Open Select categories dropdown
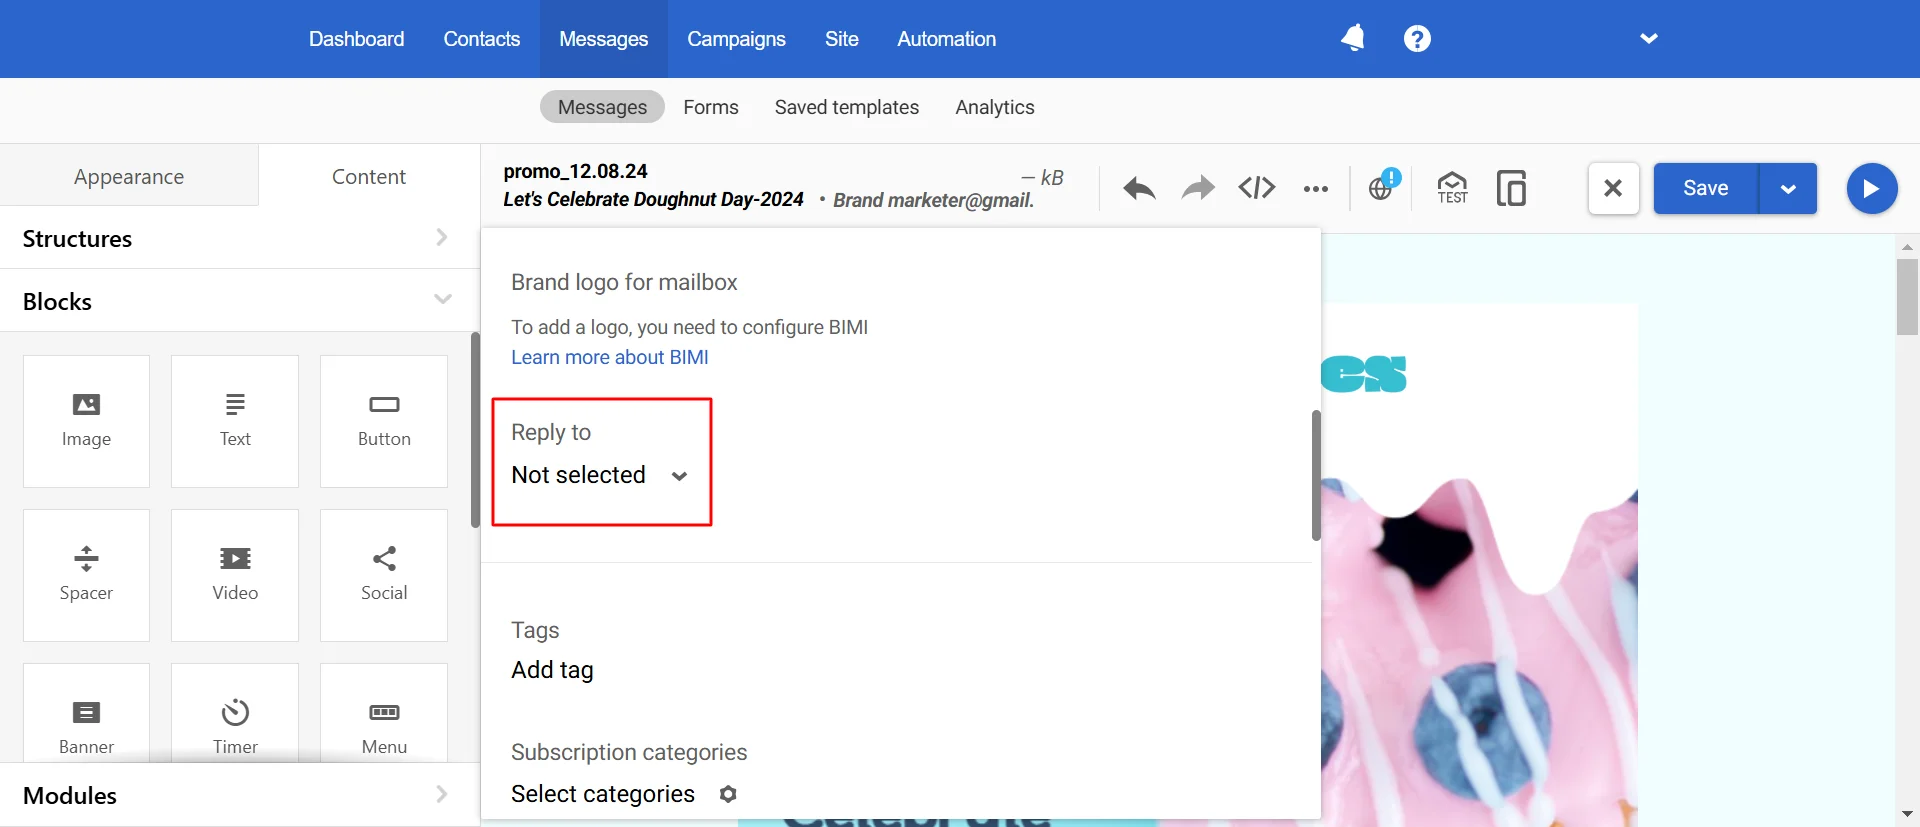1920x827 pixels. click(x=603, y=794)
